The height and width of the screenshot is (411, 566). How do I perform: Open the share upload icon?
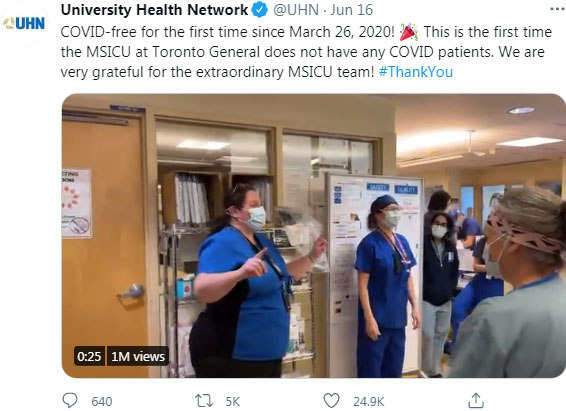point(476,401)
